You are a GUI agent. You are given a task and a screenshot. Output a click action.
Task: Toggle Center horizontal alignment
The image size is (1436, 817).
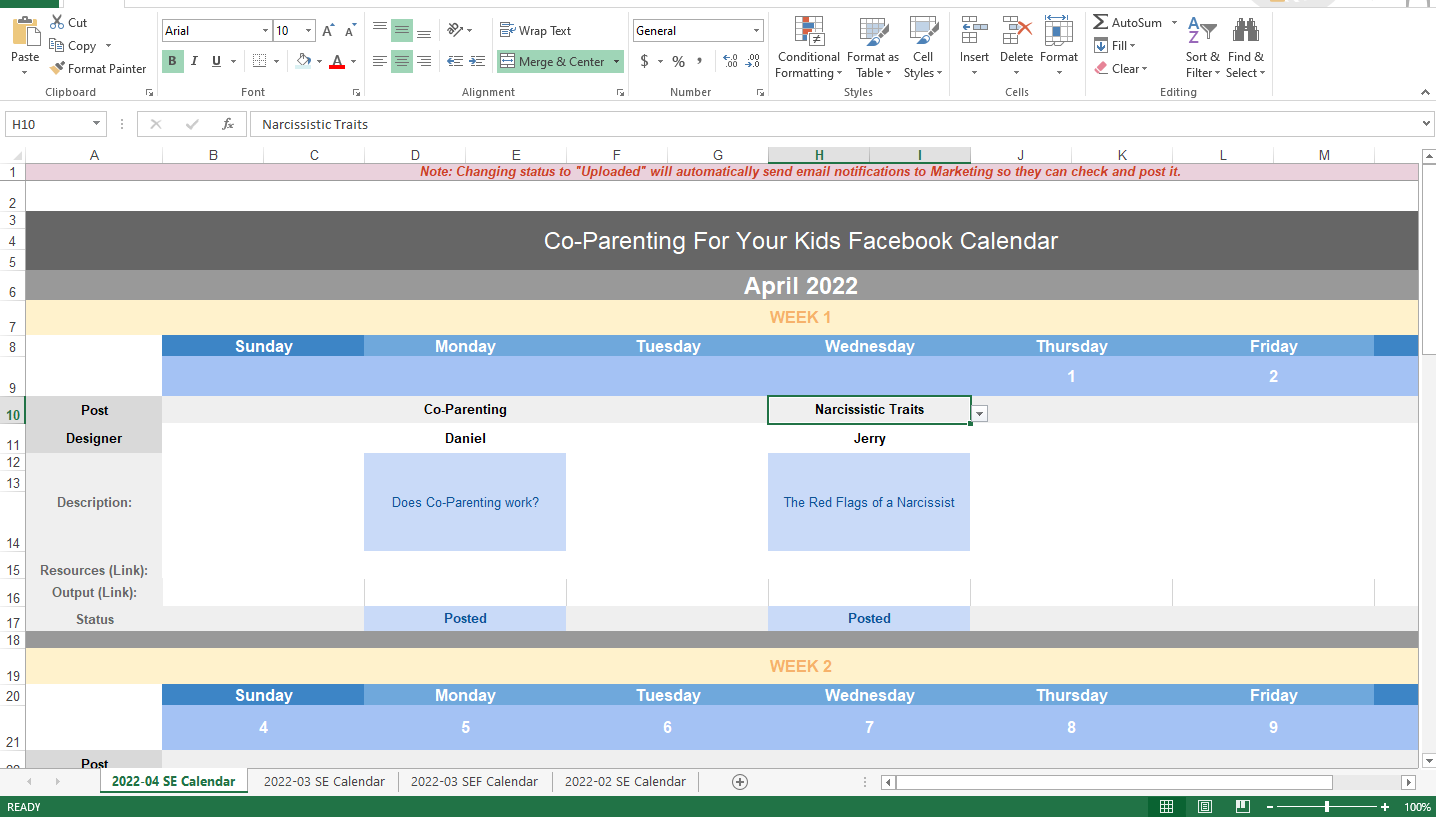tap(402, 61)
